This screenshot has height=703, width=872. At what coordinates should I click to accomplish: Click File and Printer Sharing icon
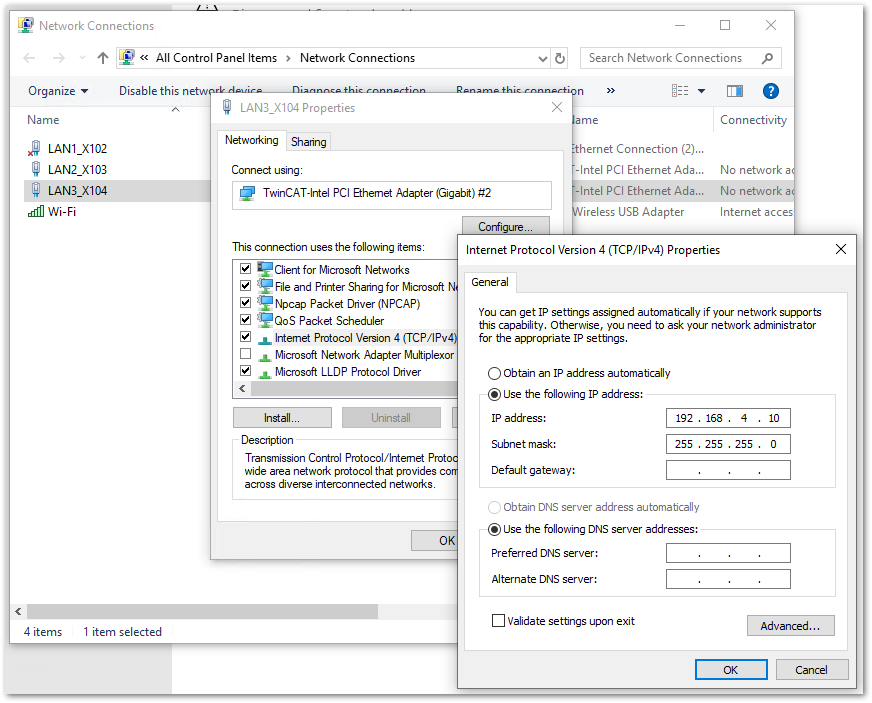coord(265,286)
